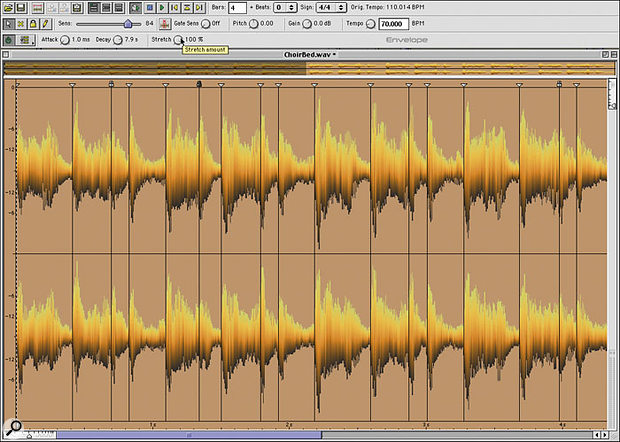Click the Attack knob
Screen dimensions: 620x442
tap(65, 40)
